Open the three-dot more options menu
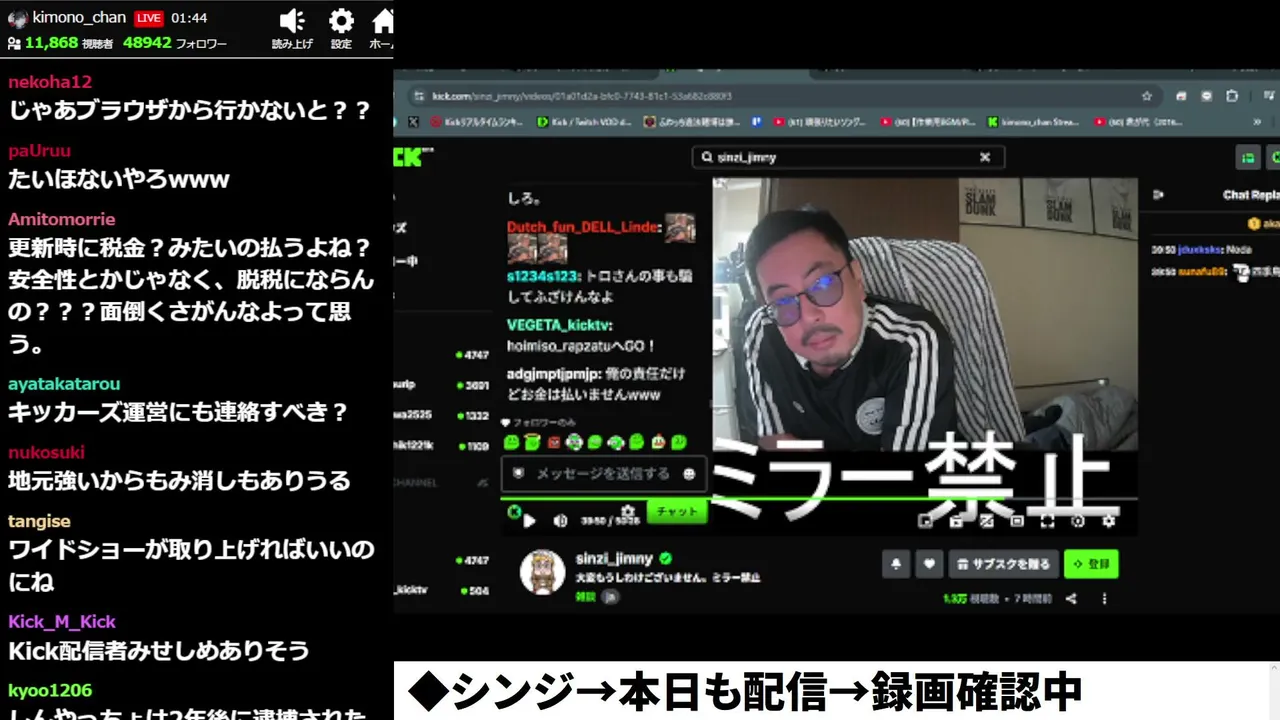 (x=1105, y=599)
